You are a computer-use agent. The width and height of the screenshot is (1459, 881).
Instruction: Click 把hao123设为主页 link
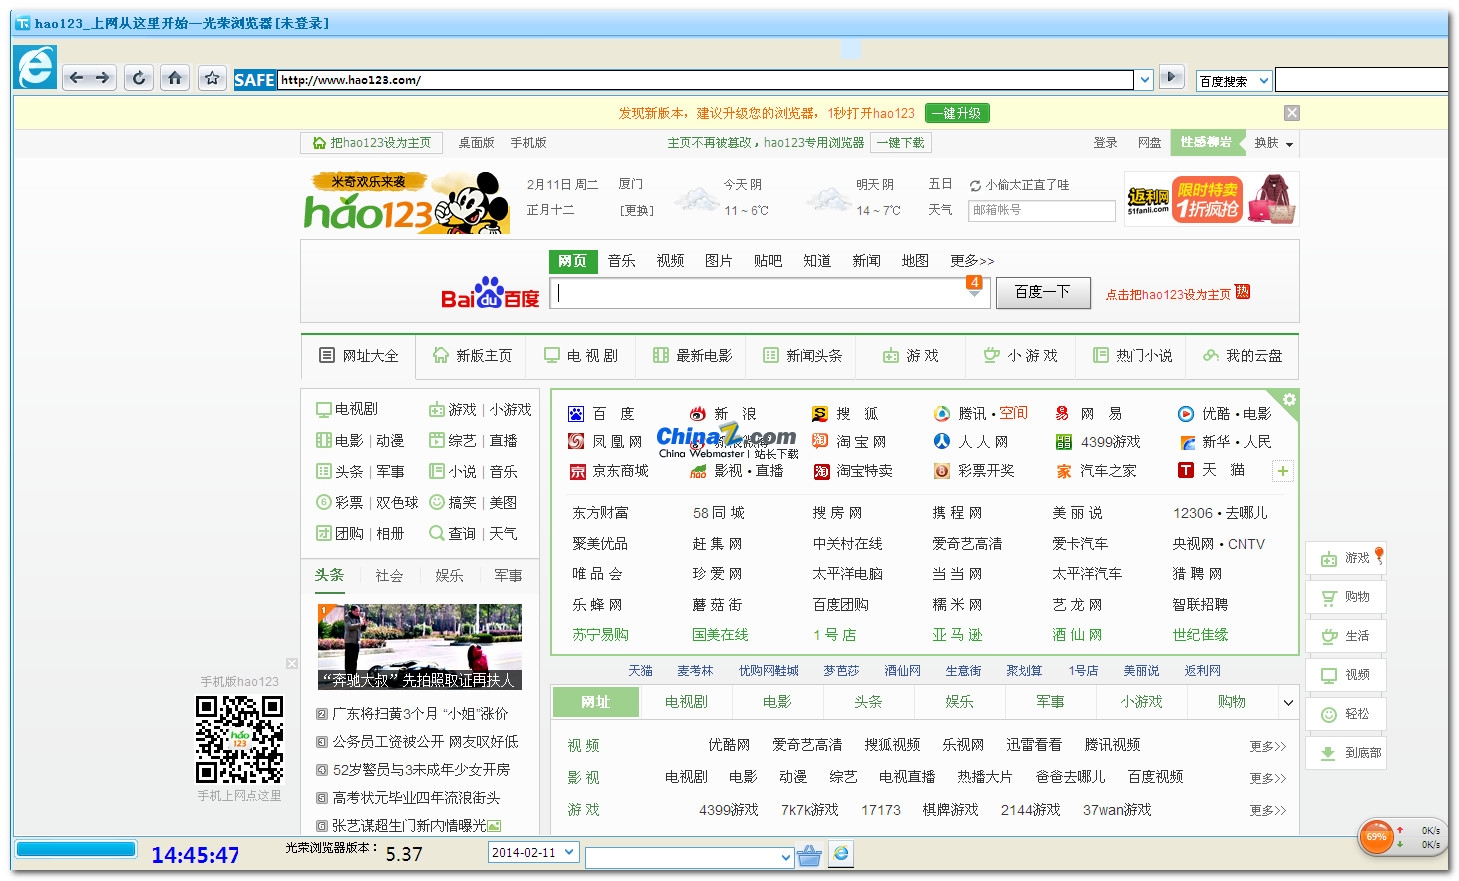[x=372, y=143]
